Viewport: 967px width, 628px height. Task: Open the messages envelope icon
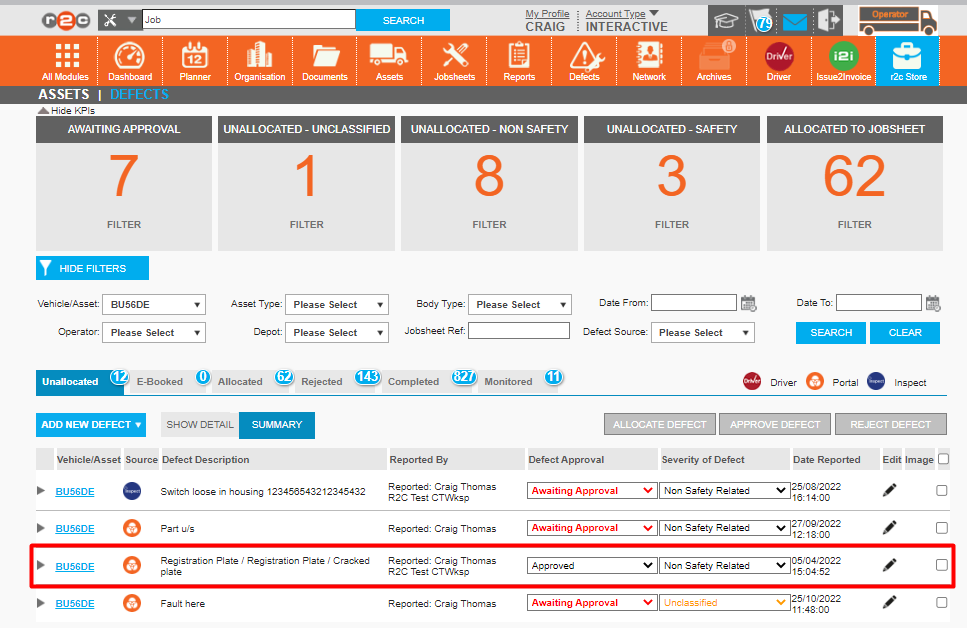click(794, 20)
